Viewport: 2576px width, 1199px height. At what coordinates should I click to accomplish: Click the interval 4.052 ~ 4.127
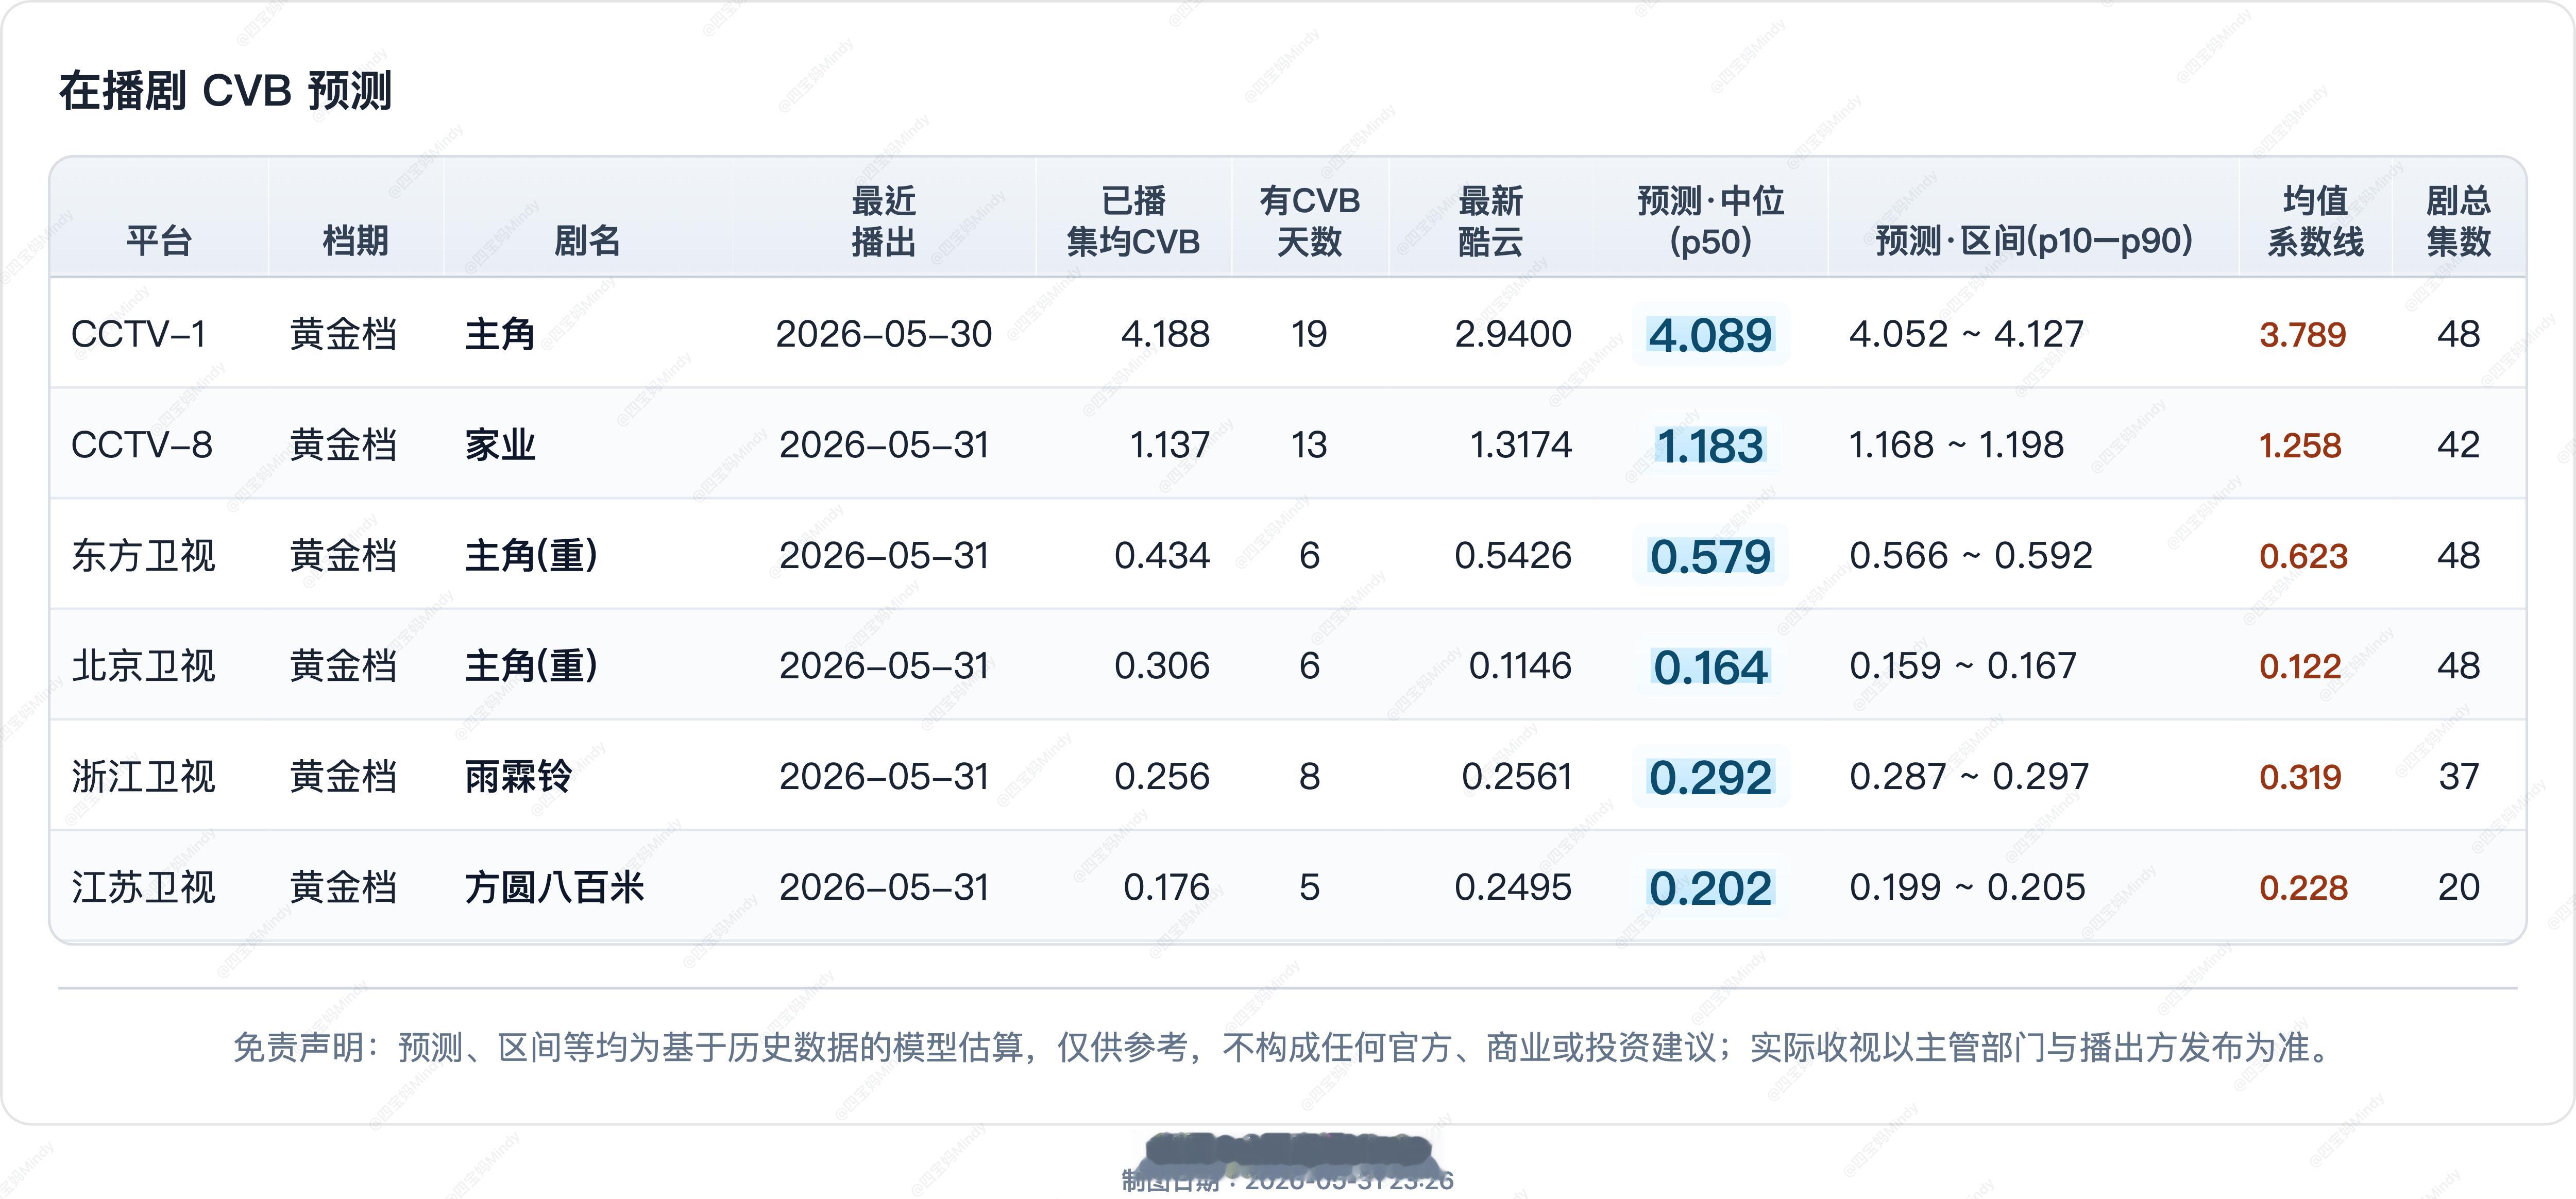point(1966,334)
